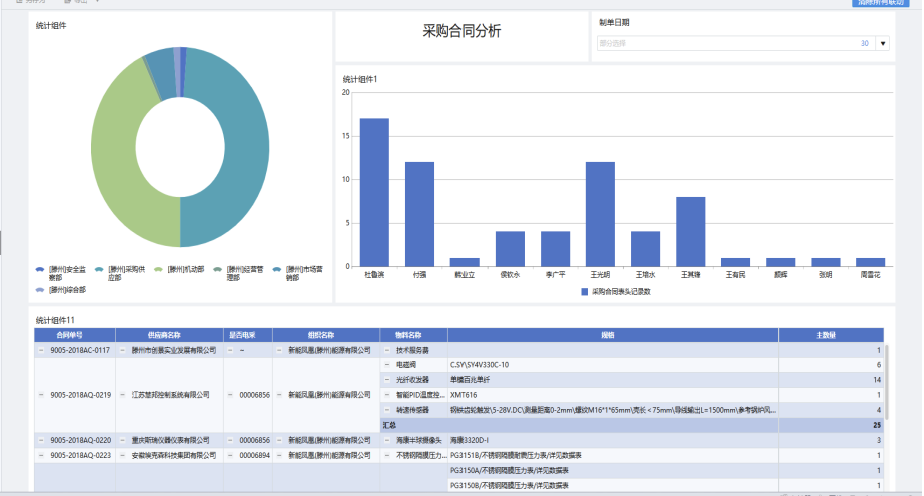
Task: Click the bar for 李广平
Action: 556,249
